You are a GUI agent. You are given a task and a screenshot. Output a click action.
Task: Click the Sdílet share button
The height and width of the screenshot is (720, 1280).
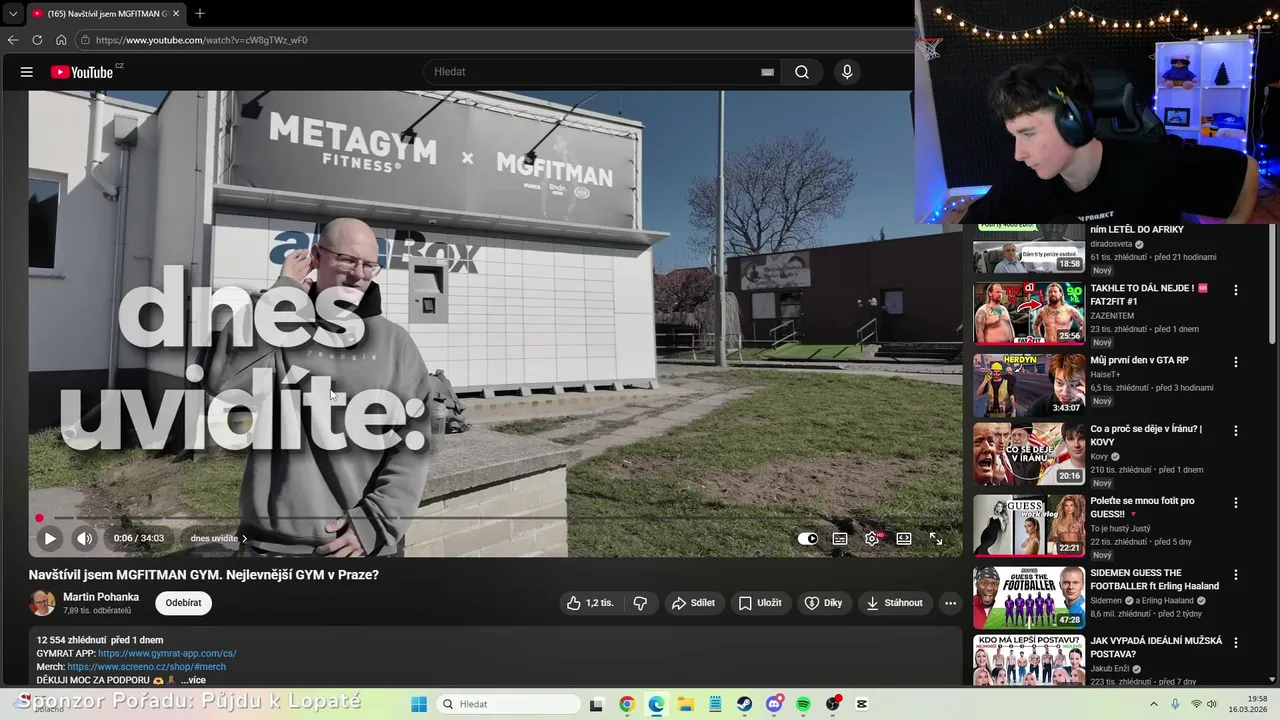(693, 603)
